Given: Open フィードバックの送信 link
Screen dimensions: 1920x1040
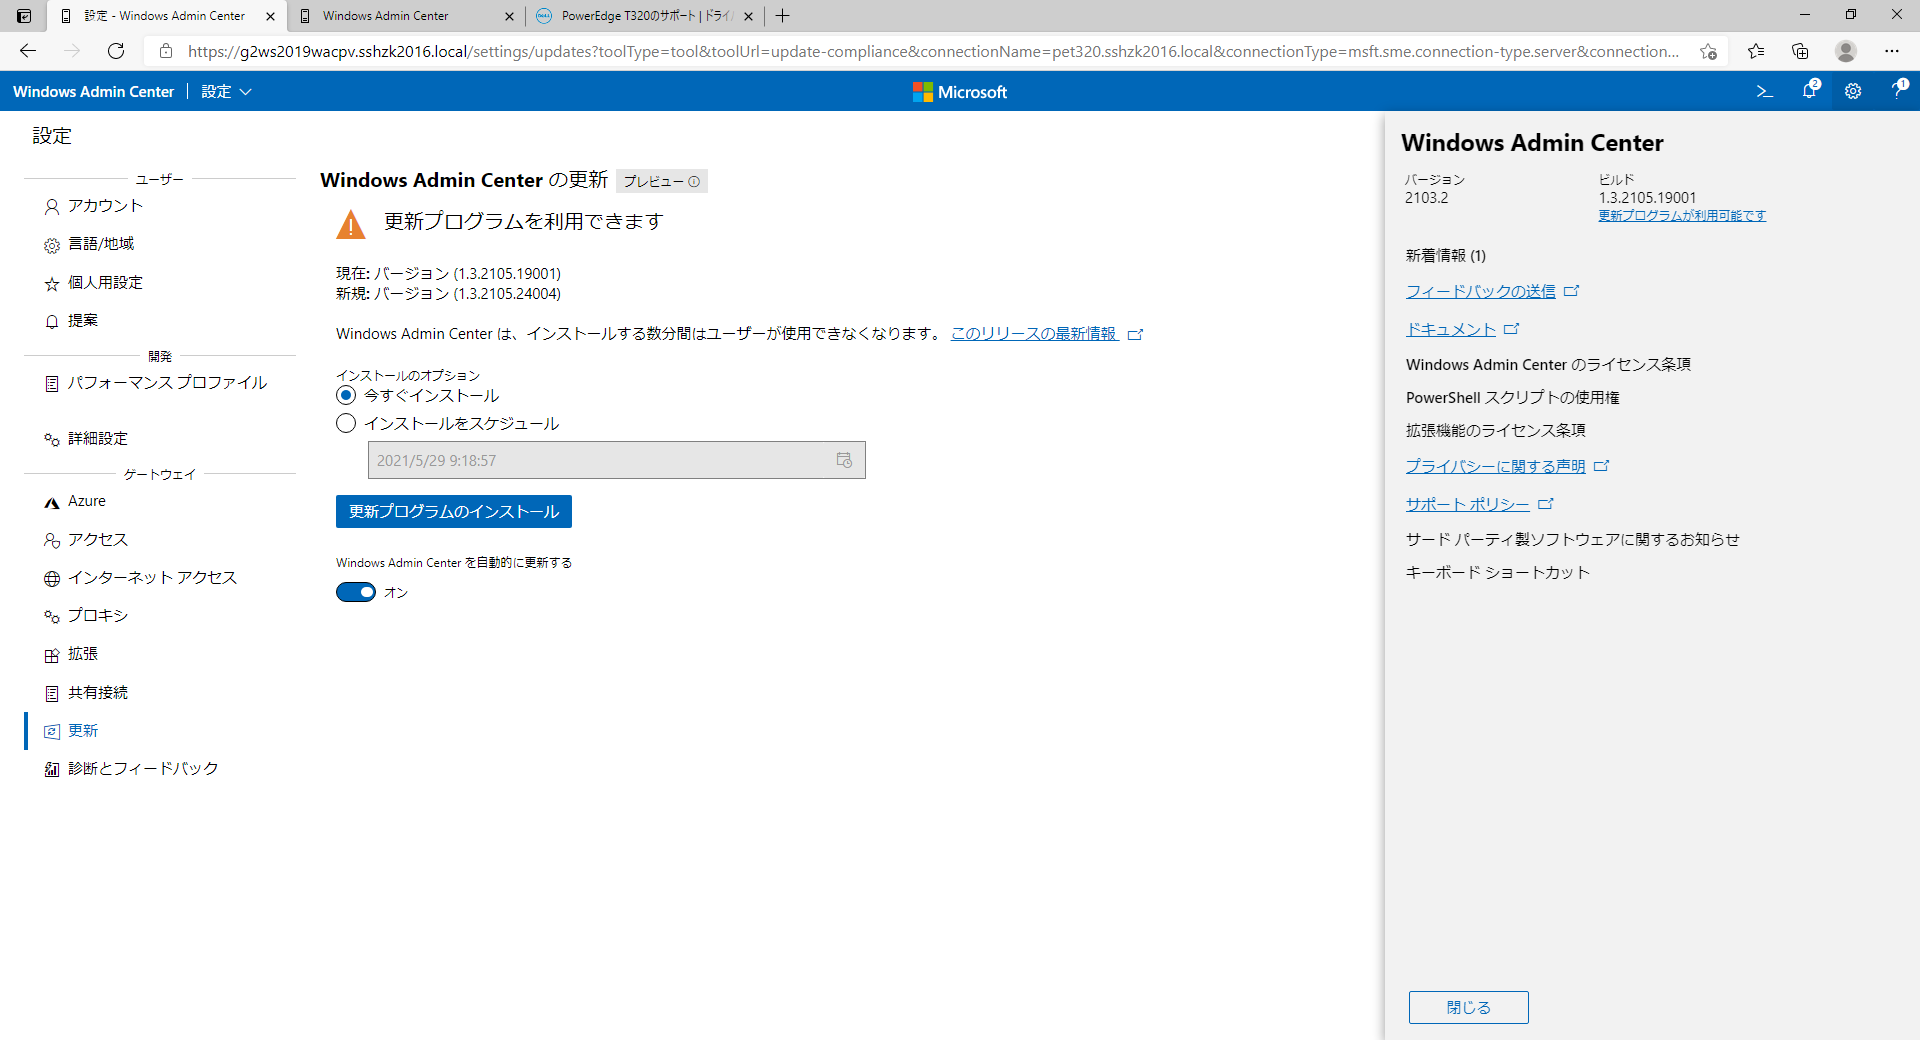Looking at the screenshot, I should coord(1481,292).
